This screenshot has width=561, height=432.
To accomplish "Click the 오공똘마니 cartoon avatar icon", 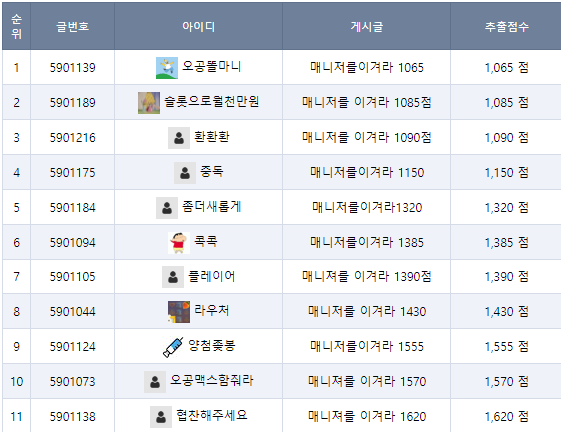I will click(167, 68).
